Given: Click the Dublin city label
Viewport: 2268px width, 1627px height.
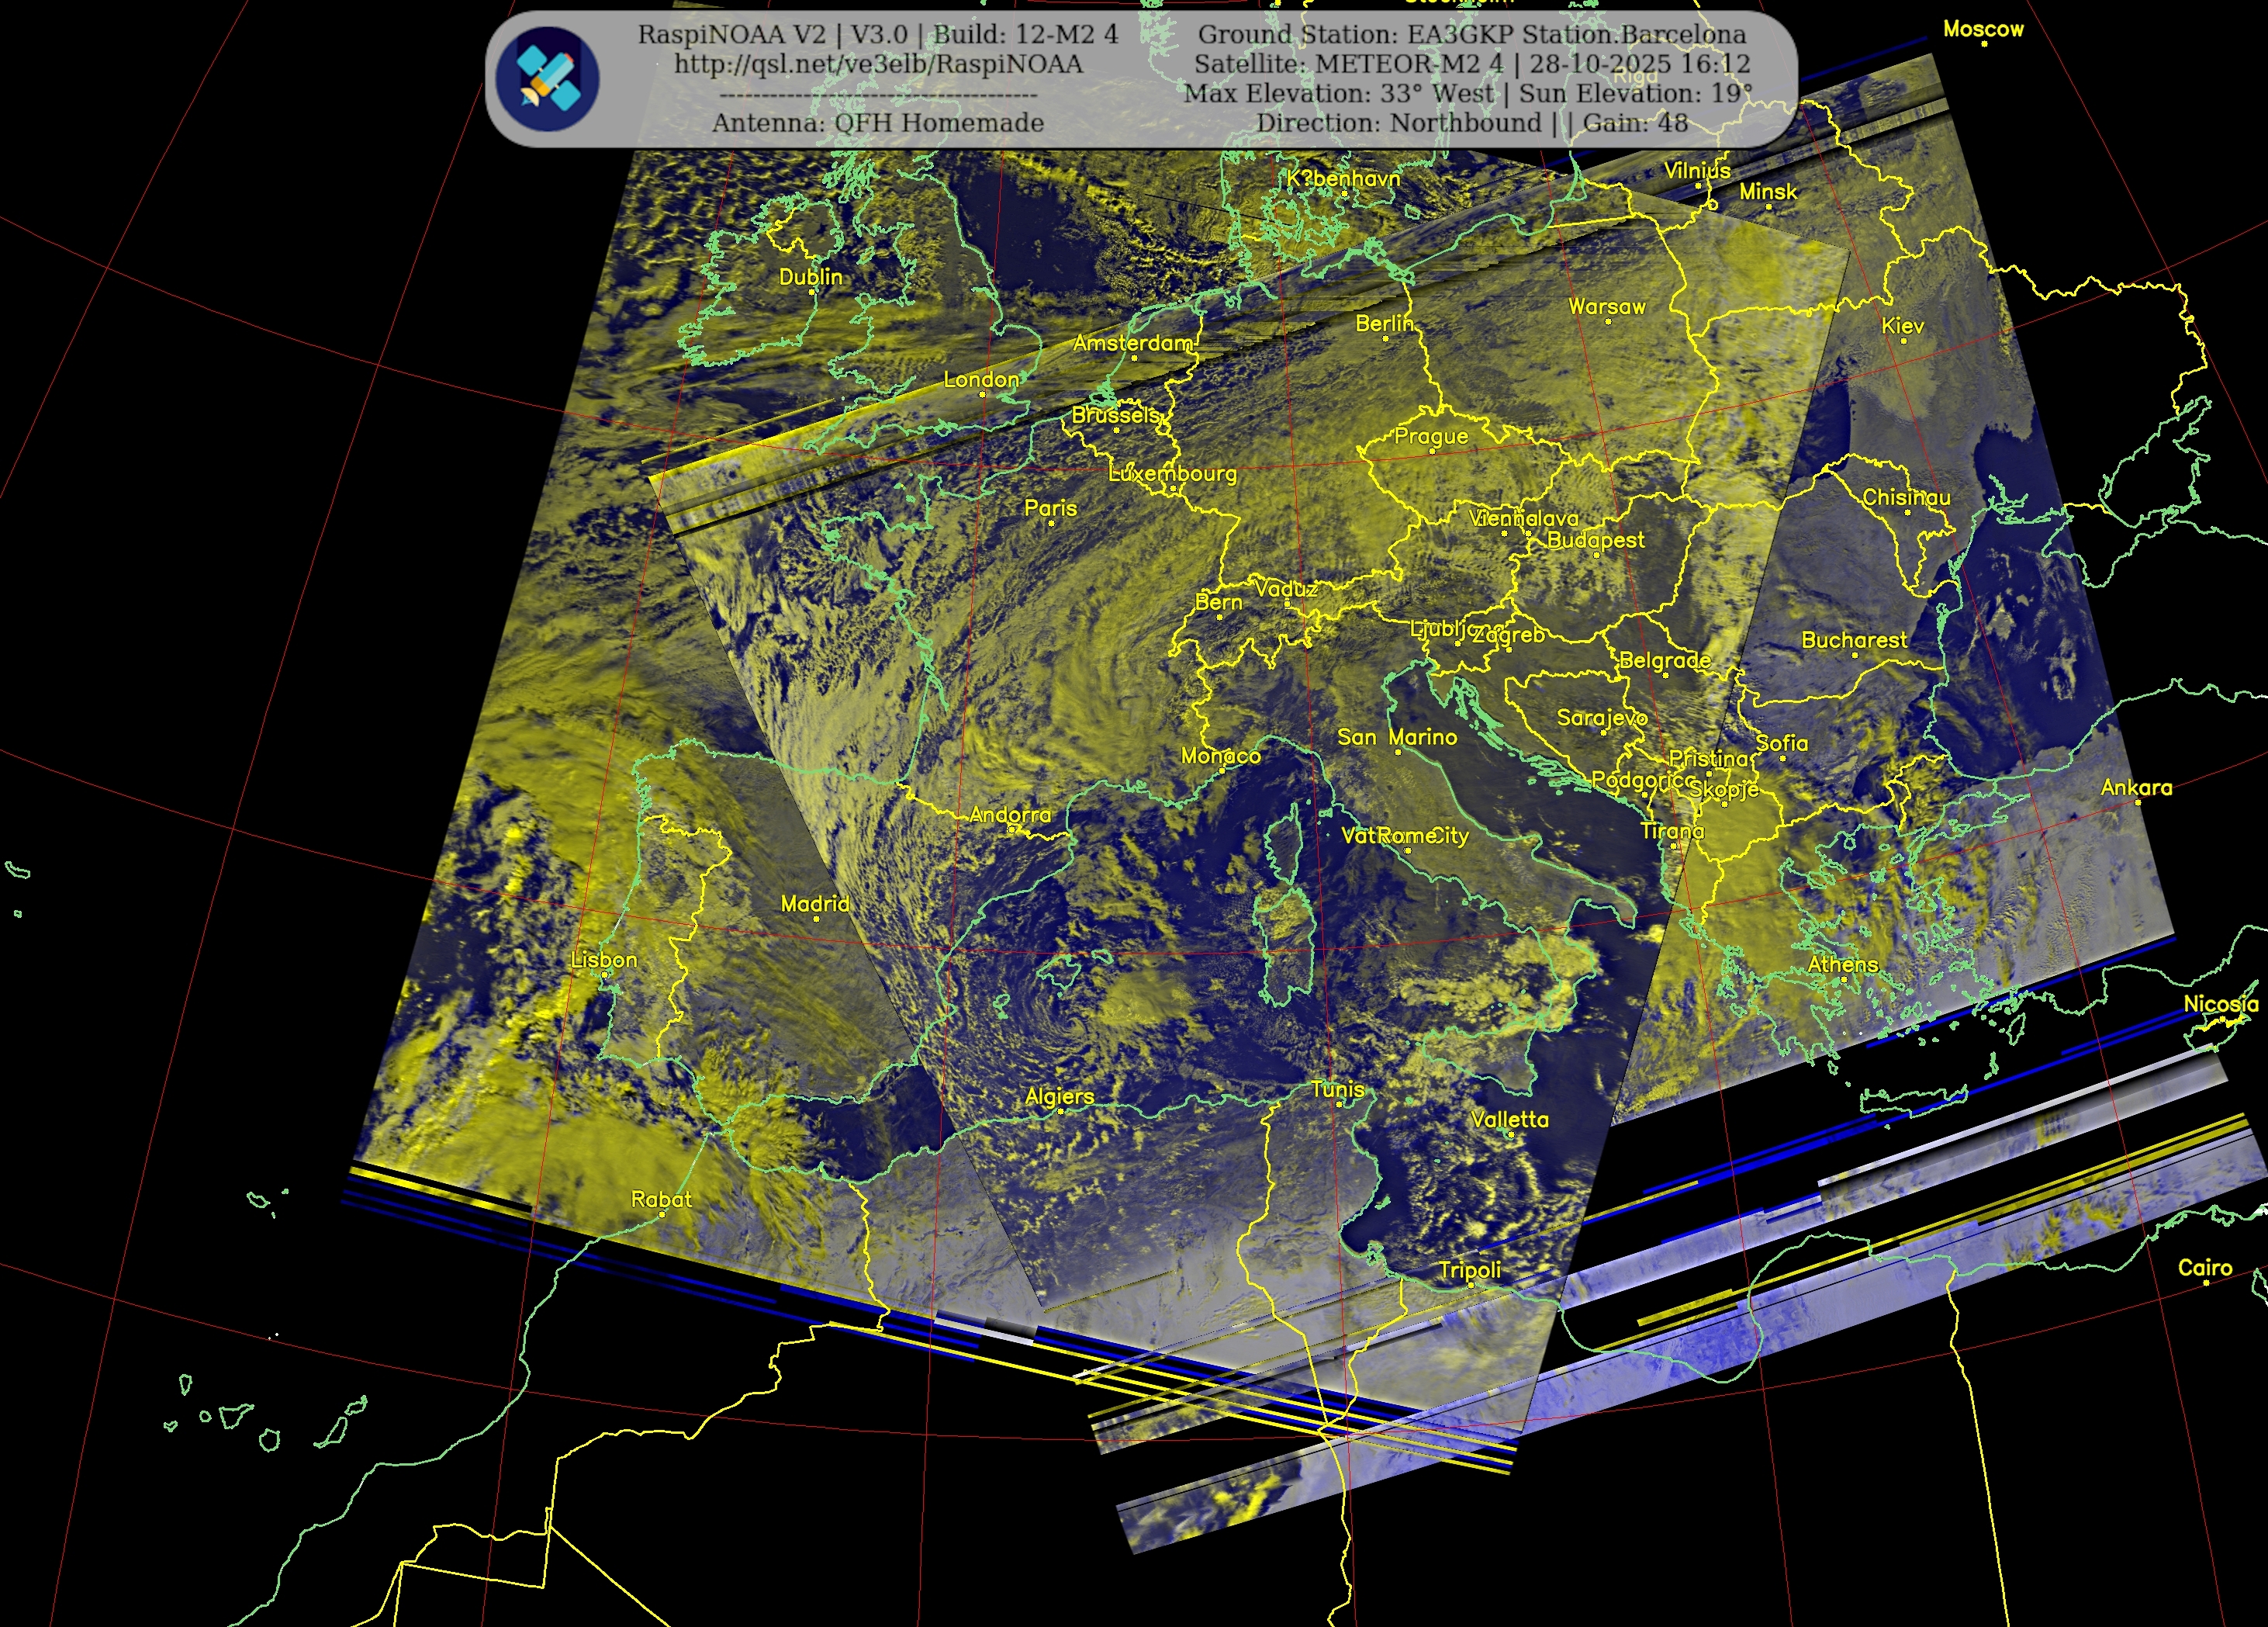Looking at the screenshot, I should point(810,277).
